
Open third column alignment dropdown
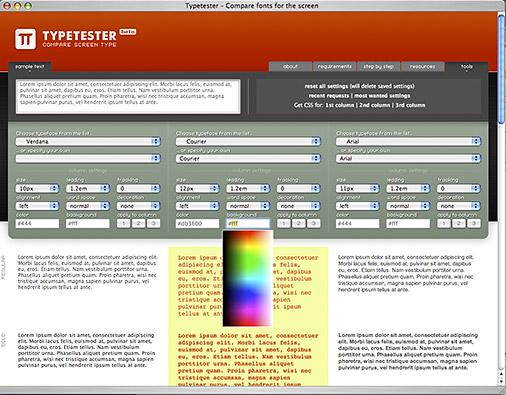click(357, 206)
